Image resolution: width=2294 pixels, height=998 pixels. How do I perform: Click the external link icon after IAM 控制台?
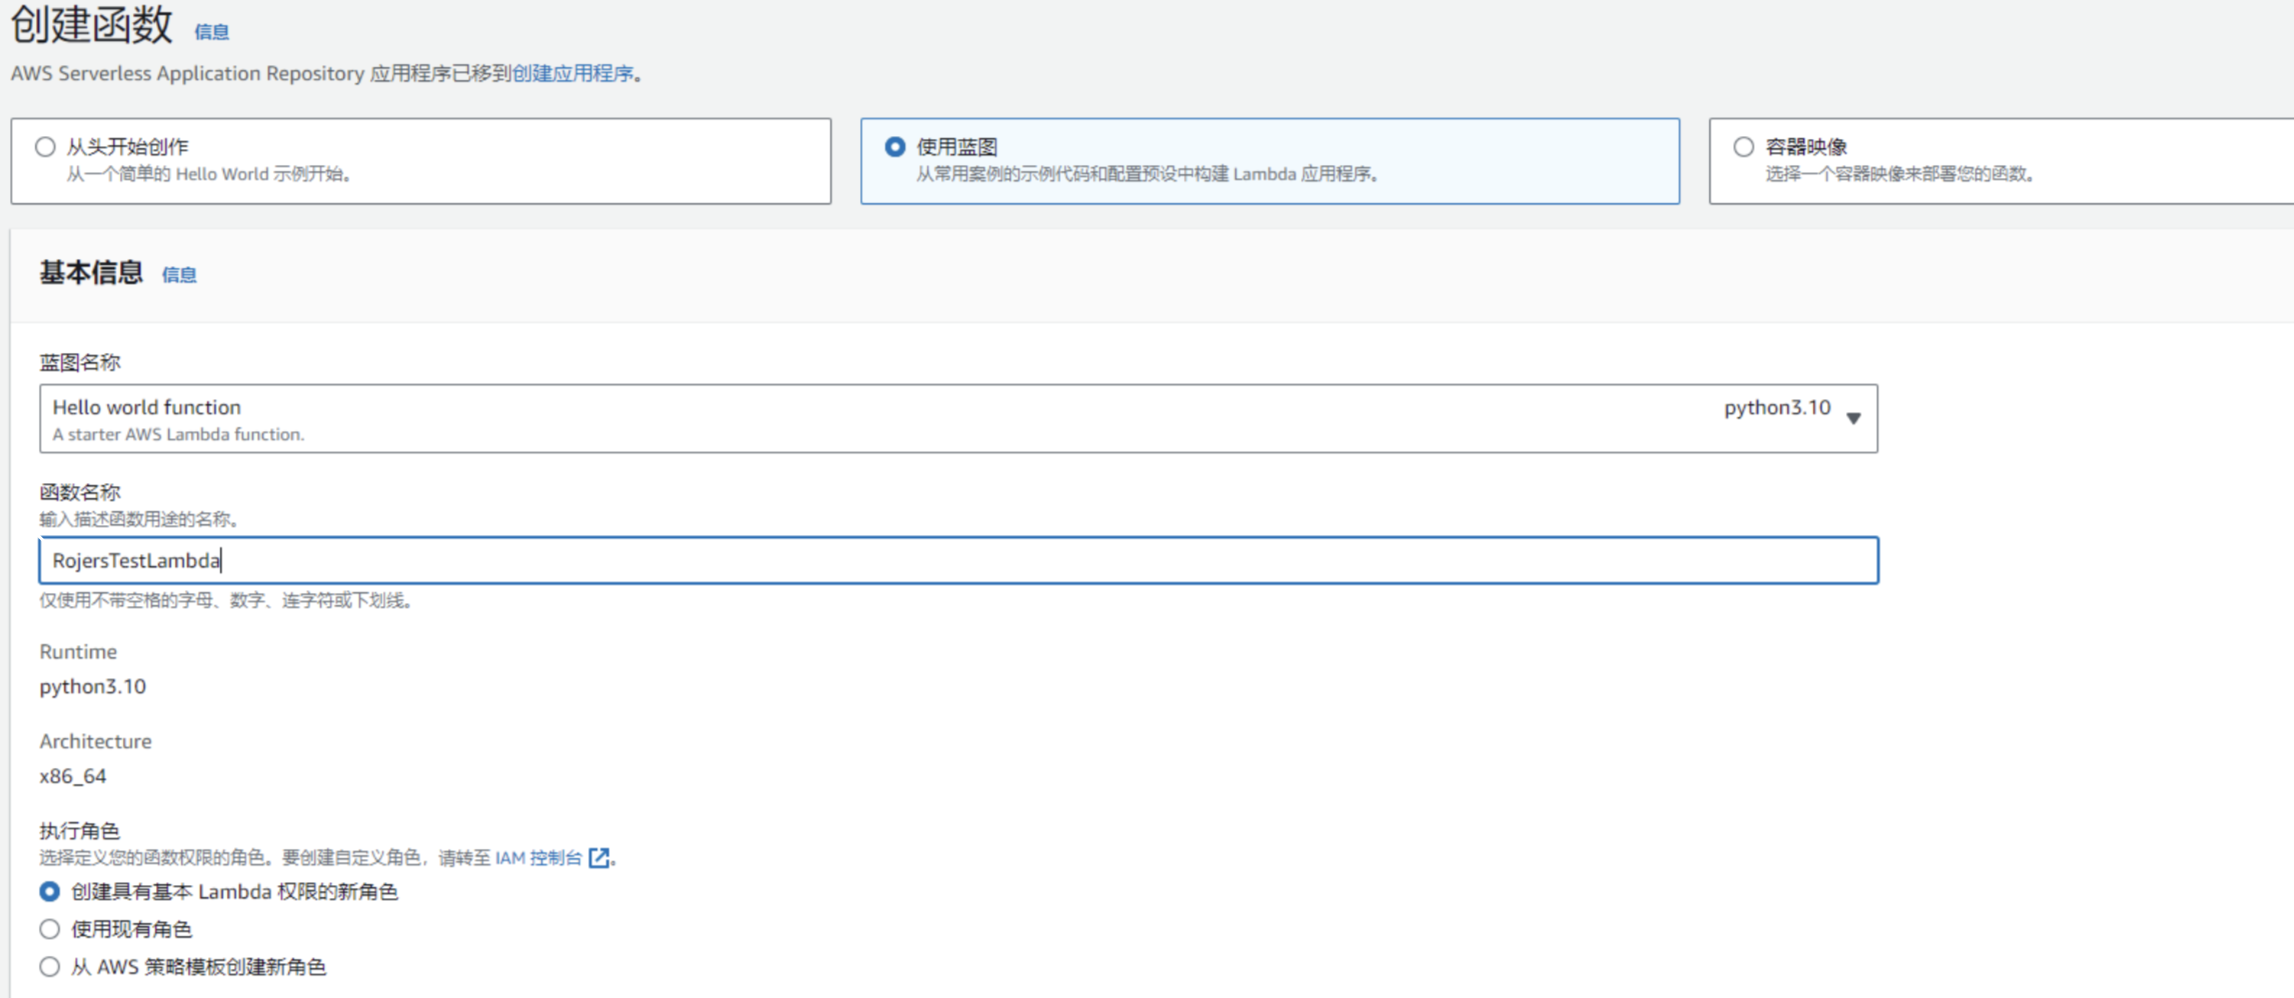tap(599, 858)
